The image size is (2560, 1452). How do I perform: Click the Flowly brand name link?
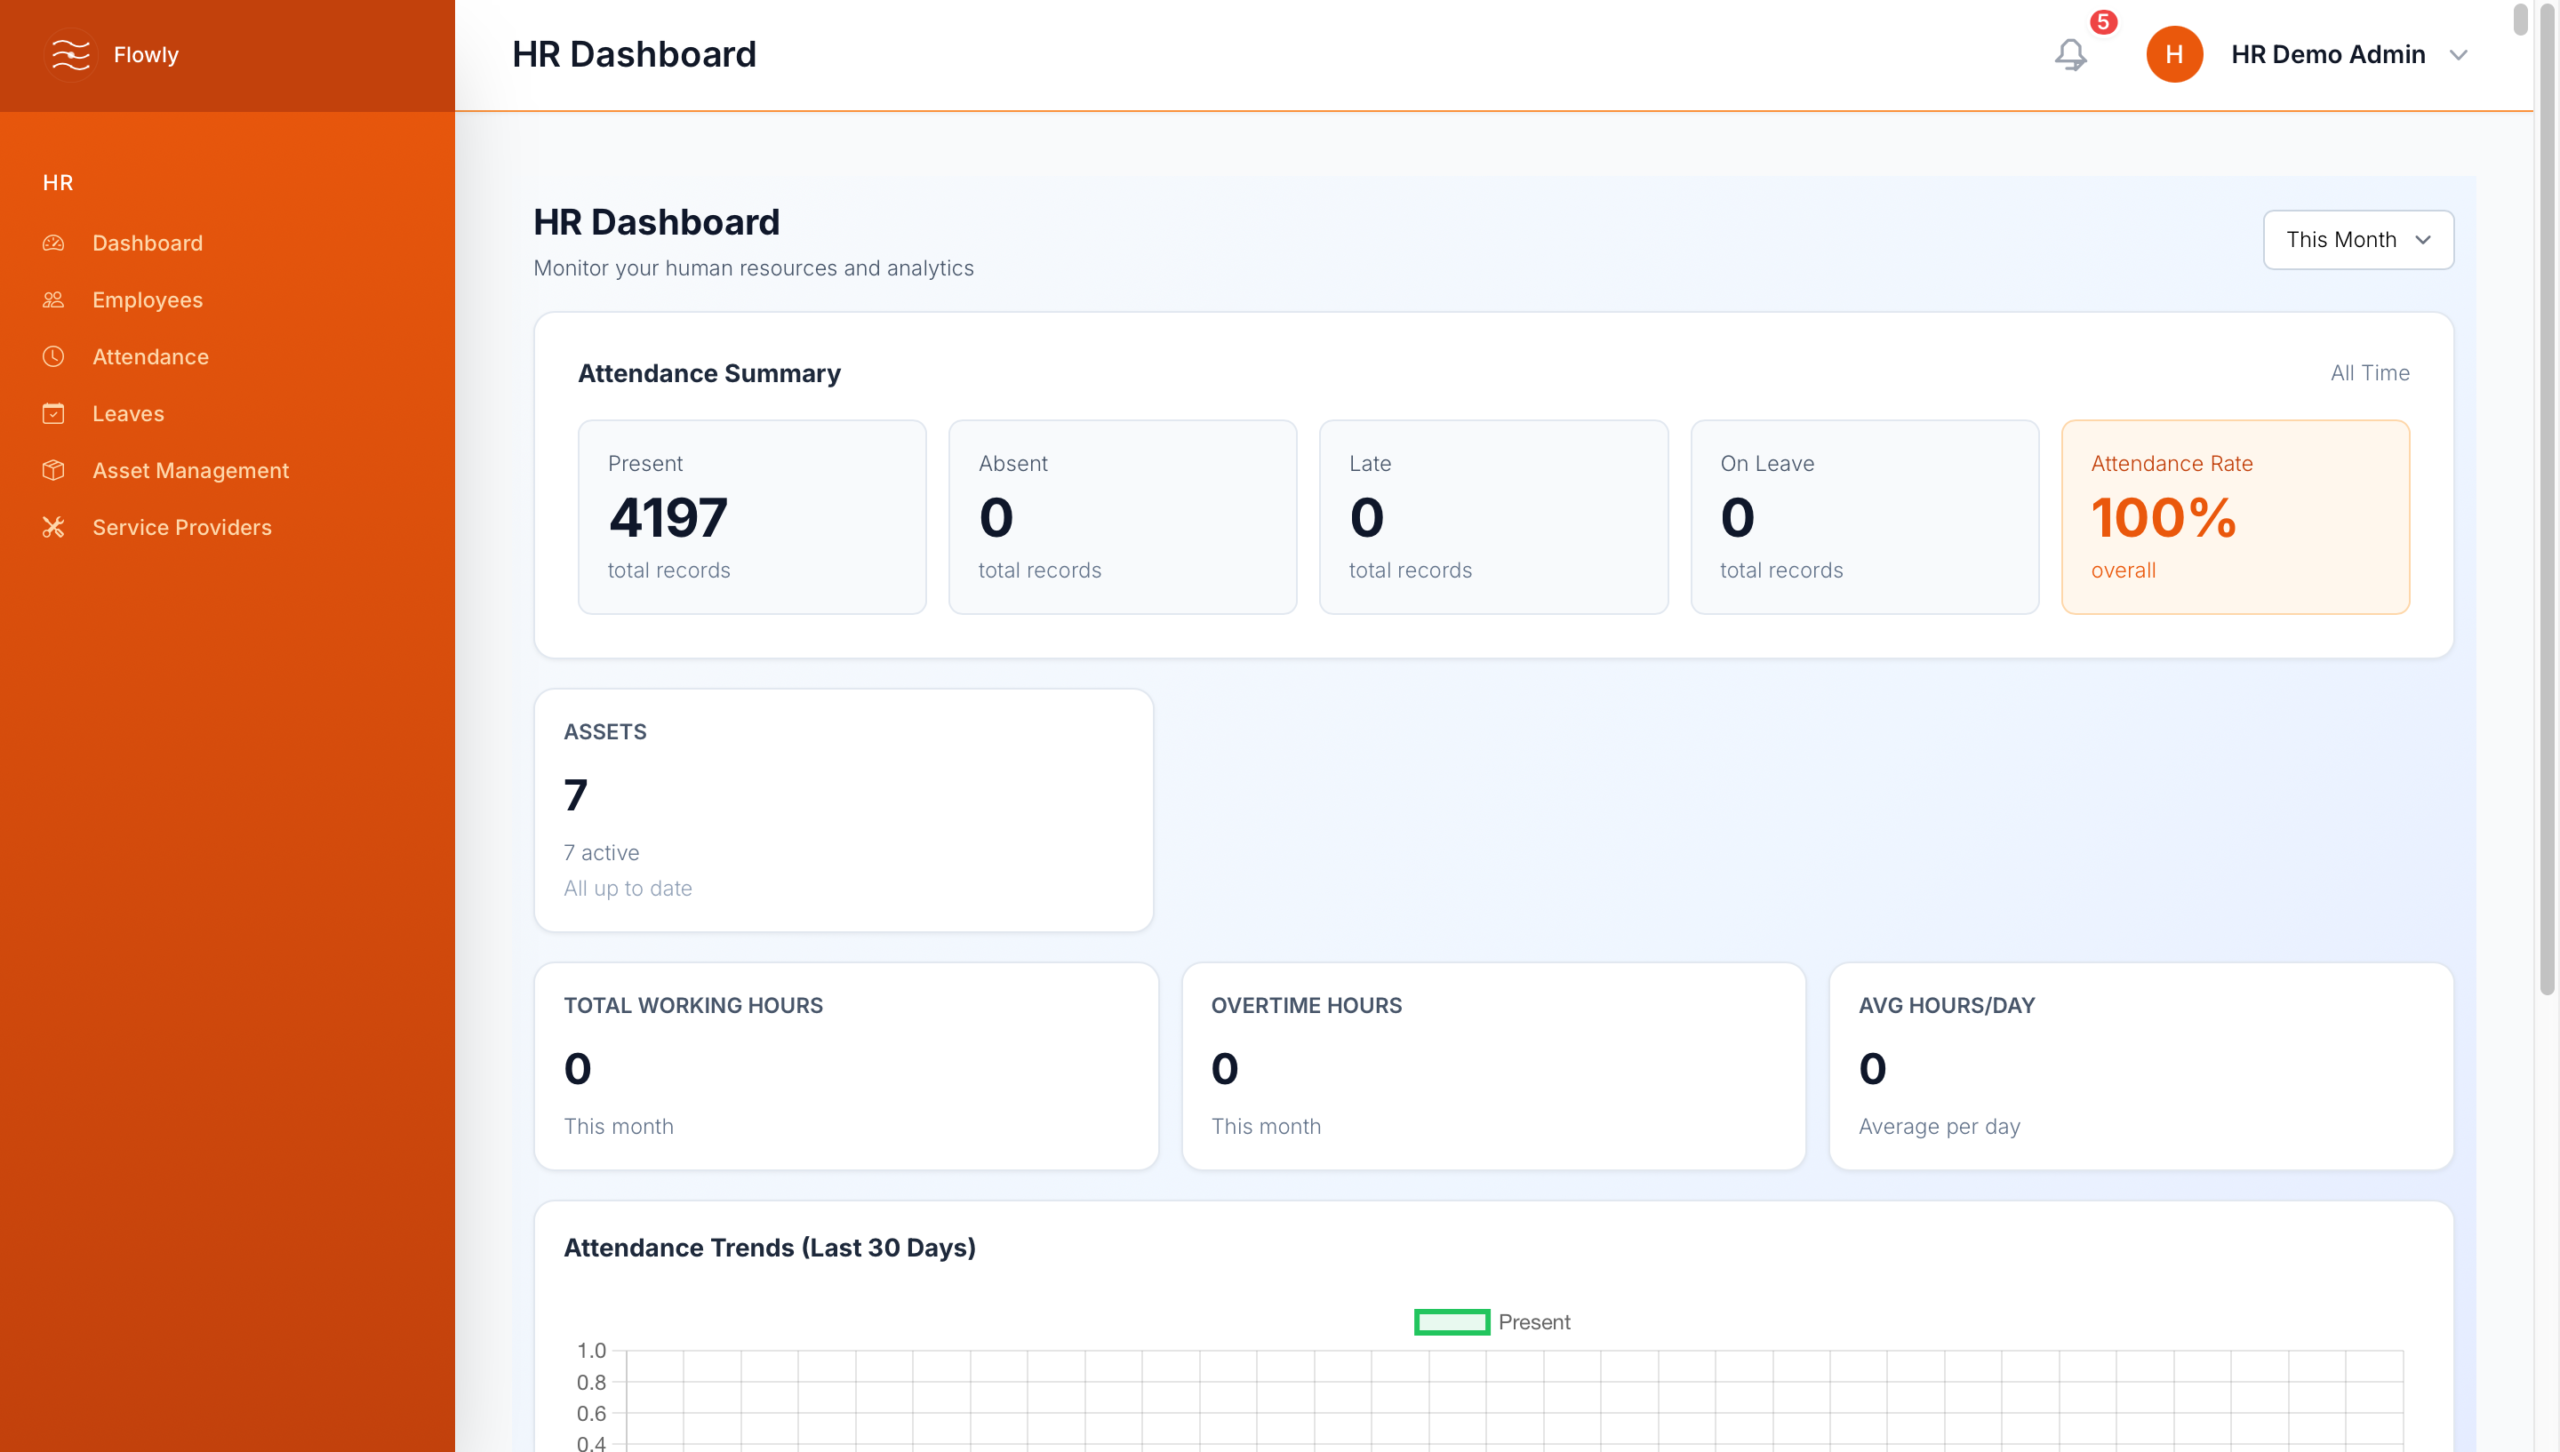point(146,54)
